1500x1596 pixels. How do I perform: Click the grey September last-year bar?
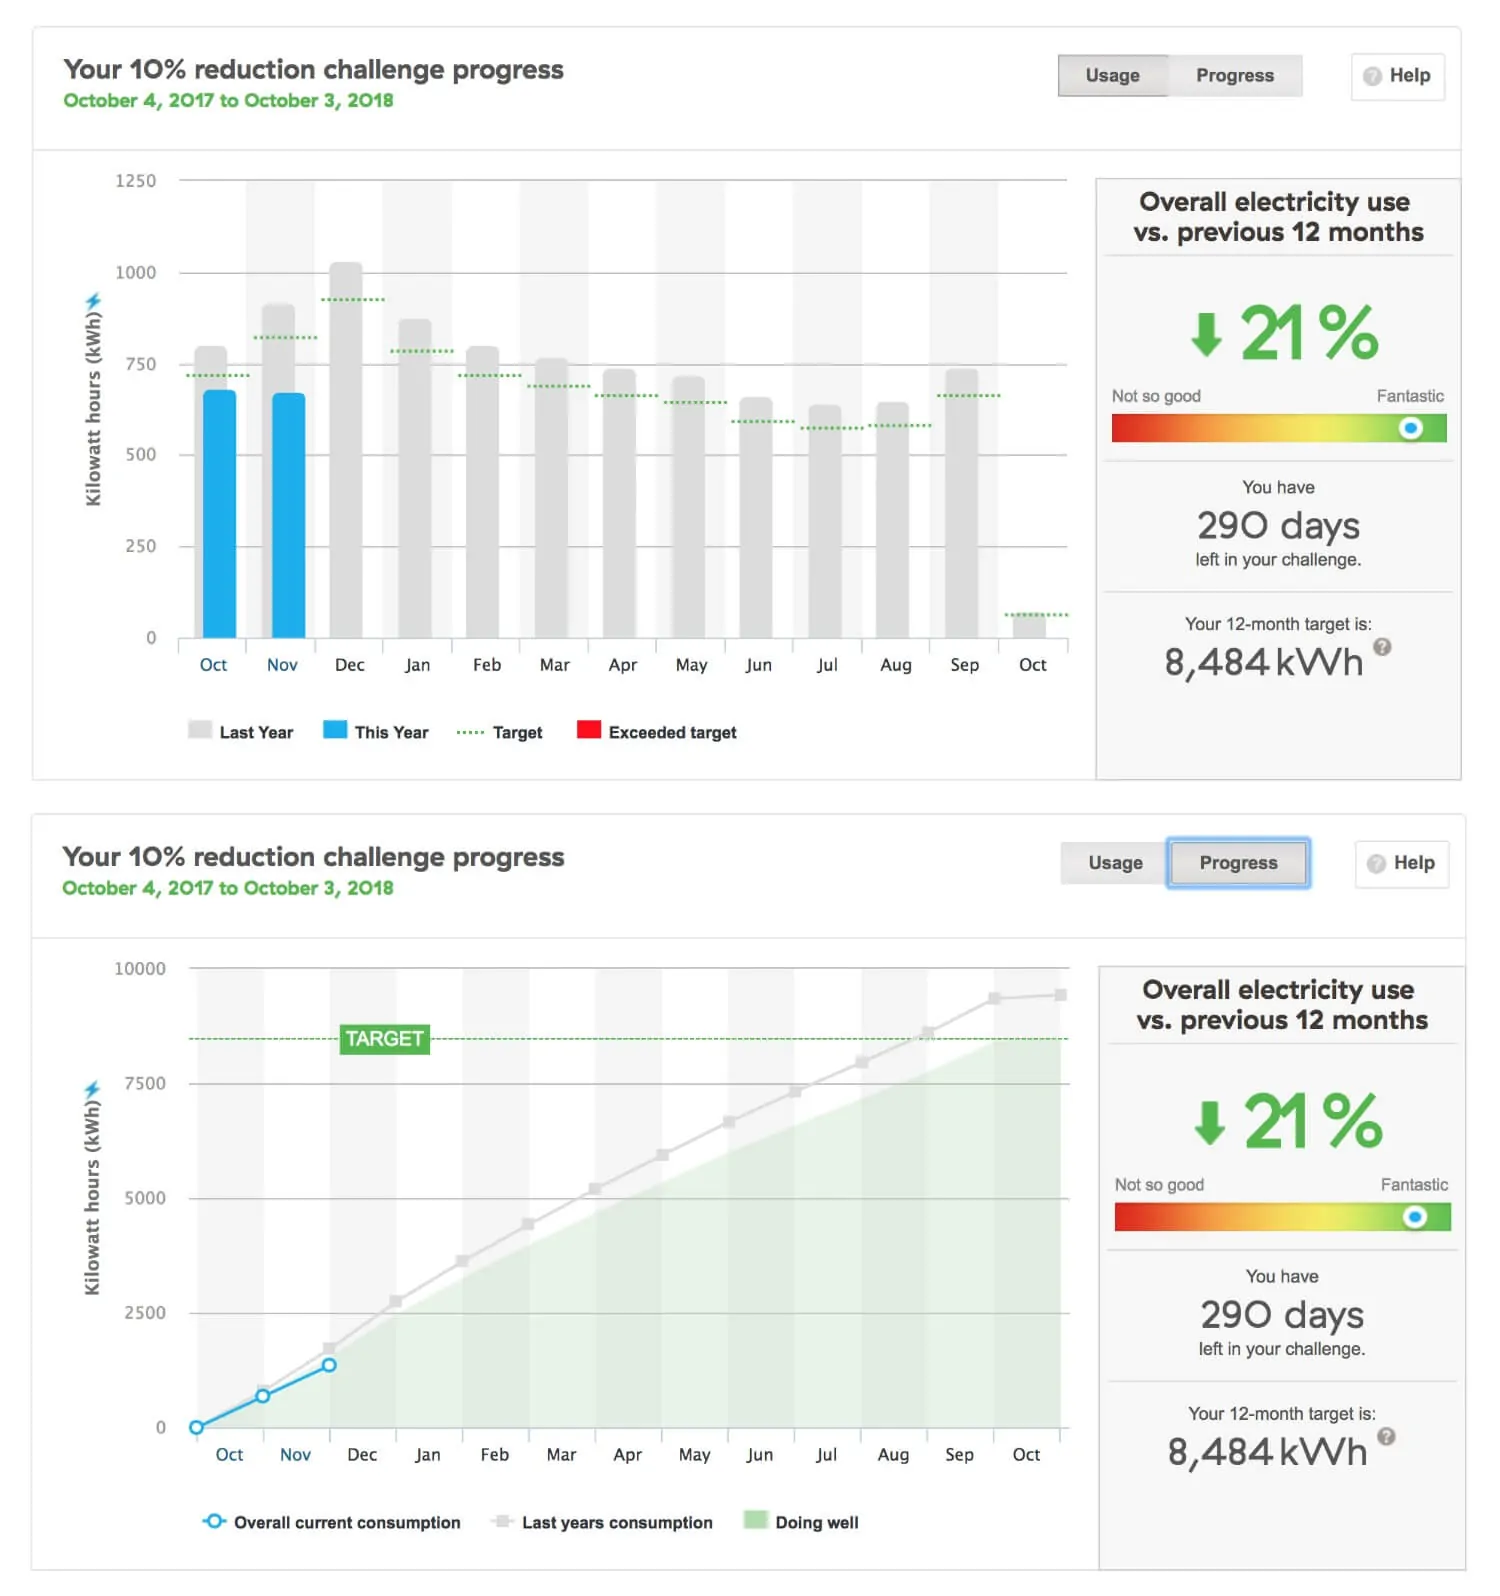tap(962, 504)
